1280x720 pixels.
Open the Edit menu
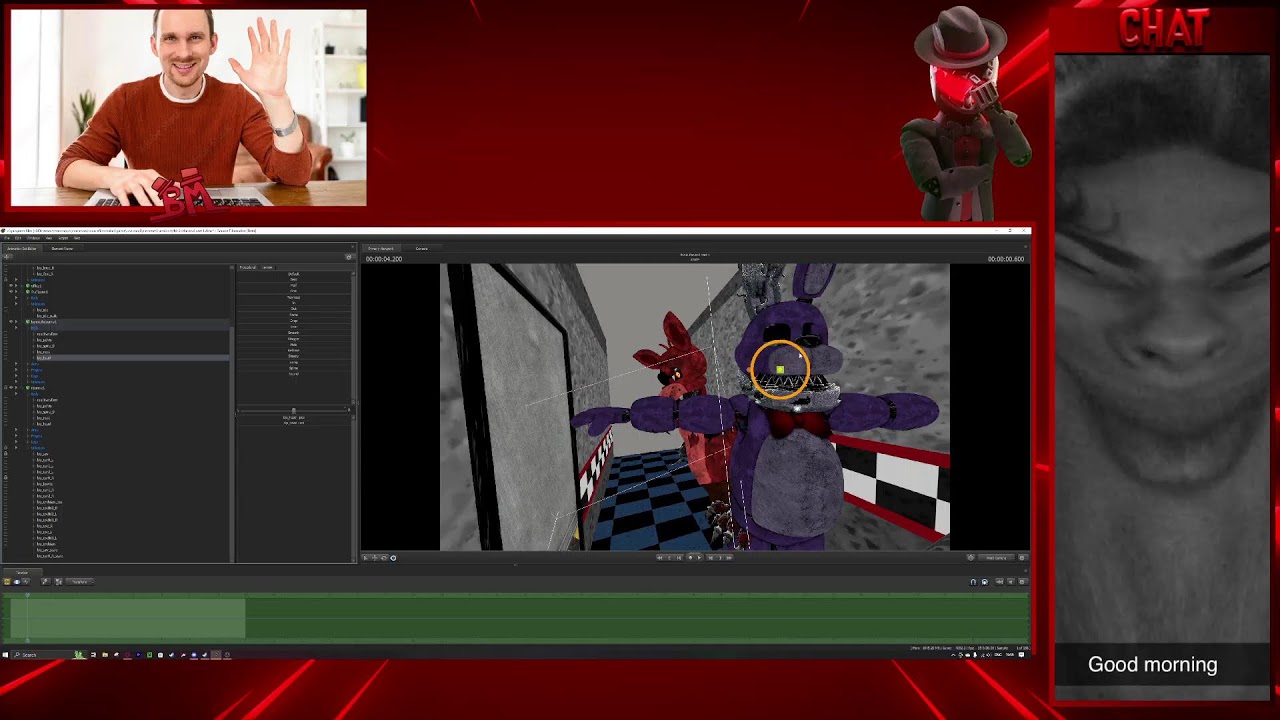[x=18, y=238]
